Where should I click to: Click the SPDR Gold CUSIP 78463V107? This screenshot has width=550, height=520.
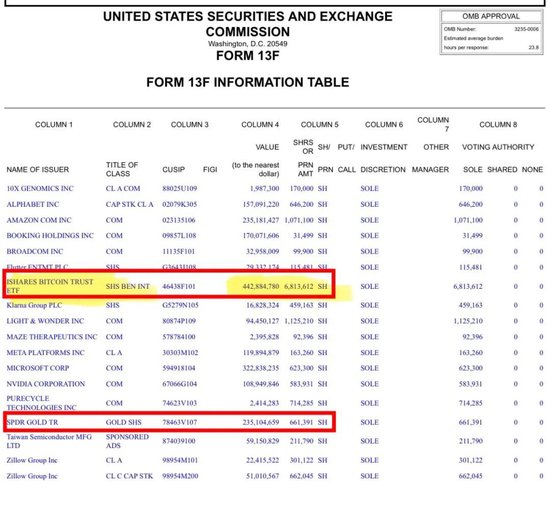[179, 422]
